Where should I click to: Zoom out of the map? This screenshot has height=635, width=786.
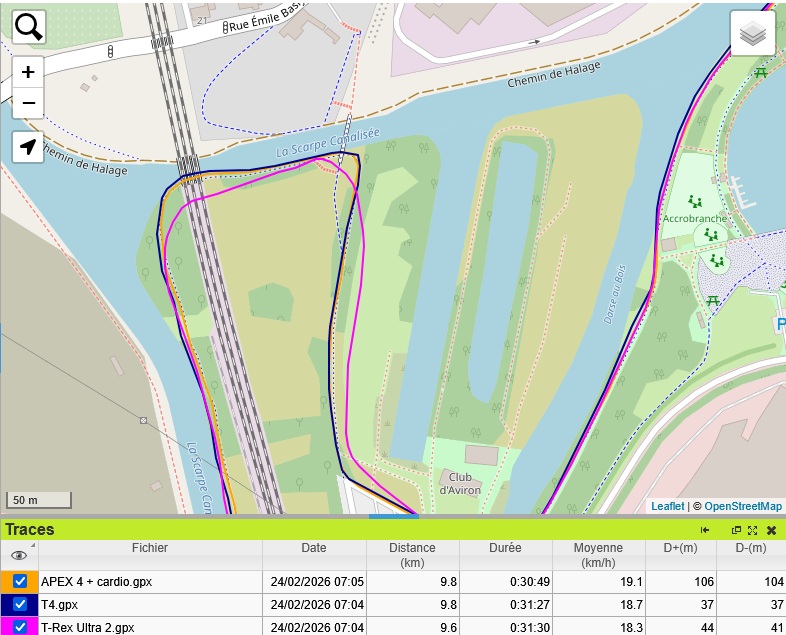pyautogui.click(x=28, y=102)
